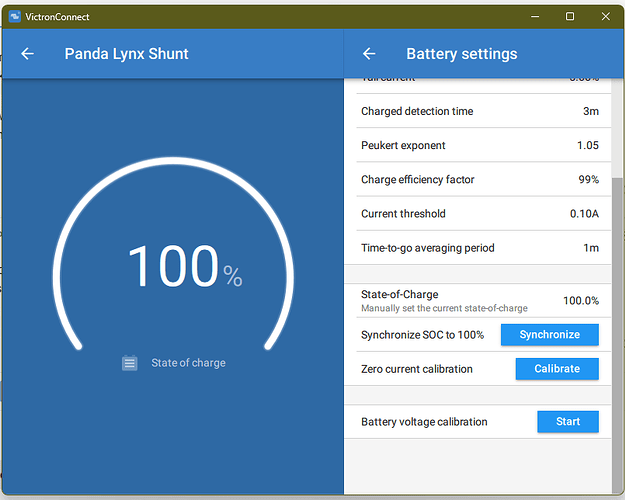
Task: Start battery voltage calibration
Action: coord(567,422)
